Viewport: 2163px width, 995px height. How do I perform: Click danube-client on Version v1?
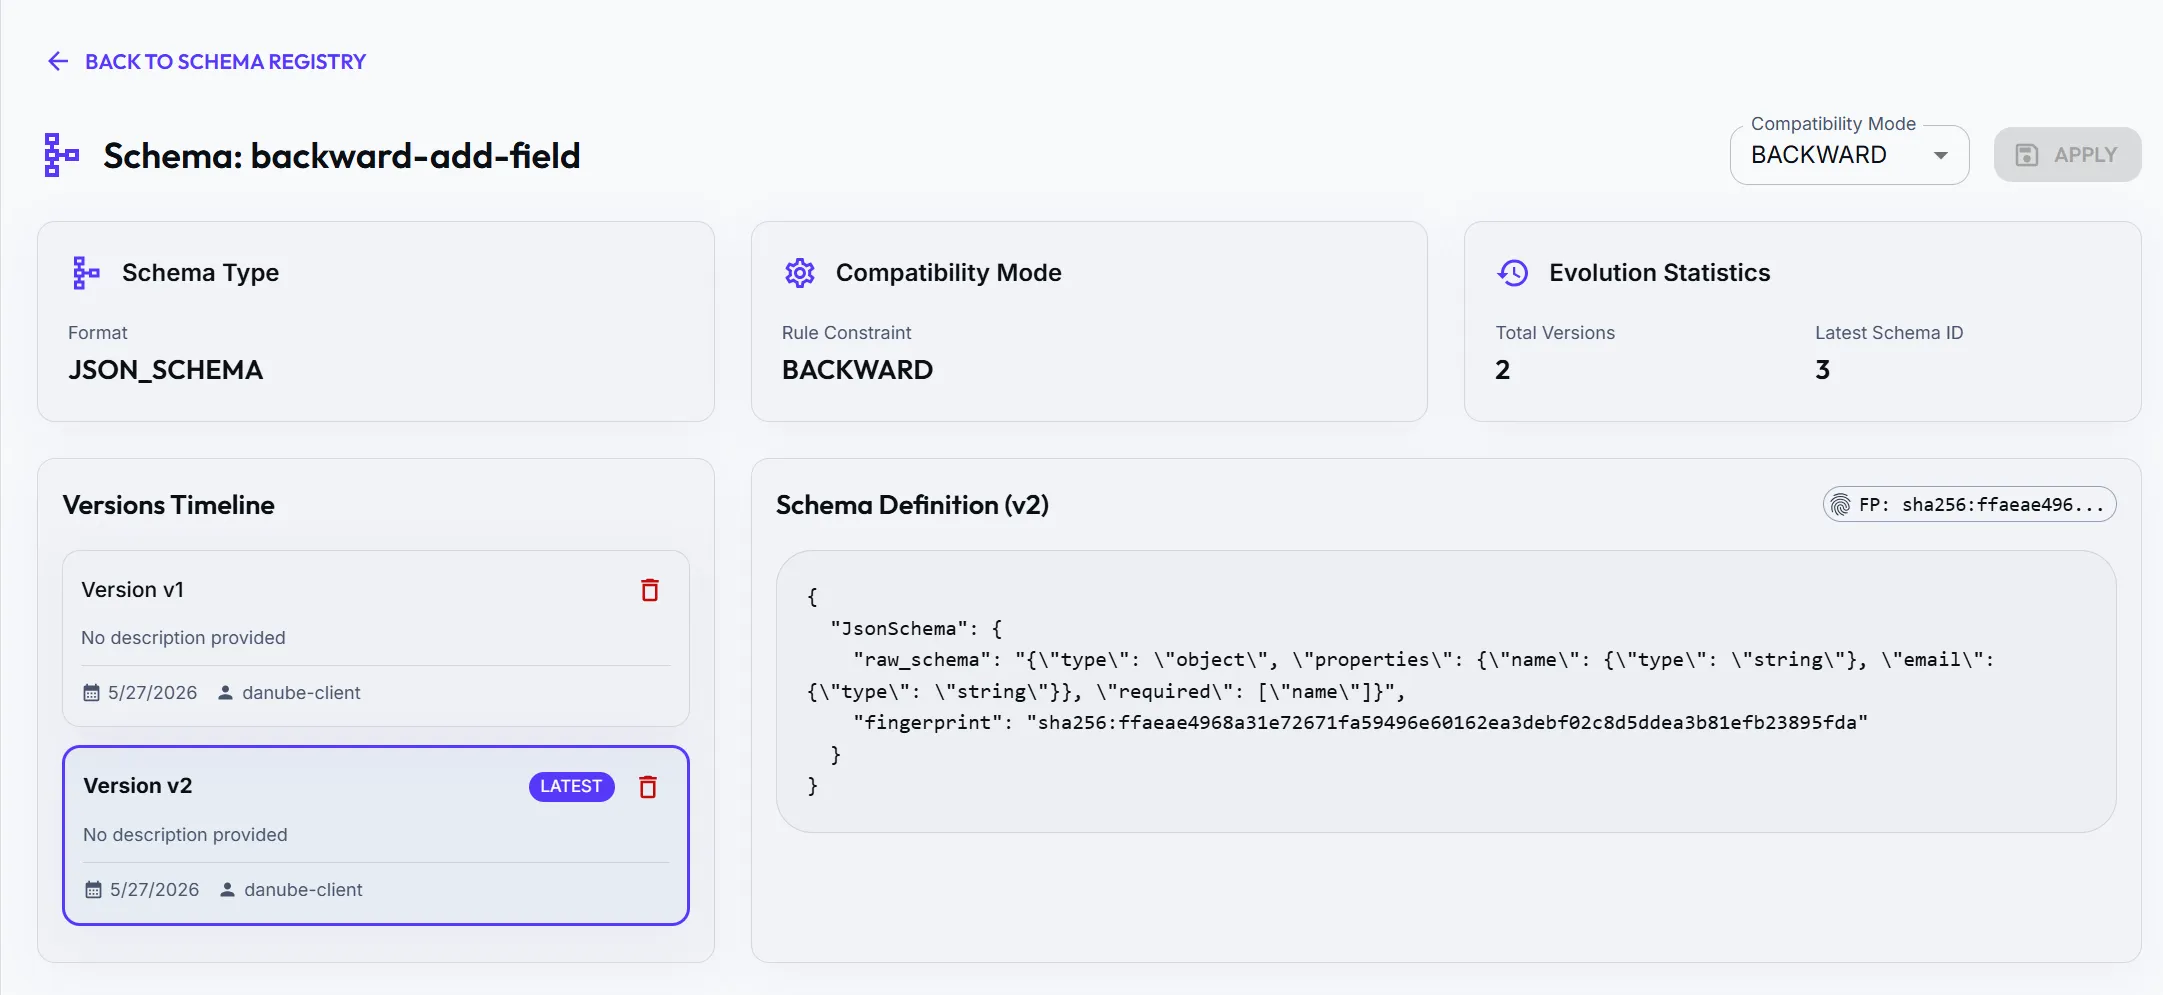click(301, 693)
